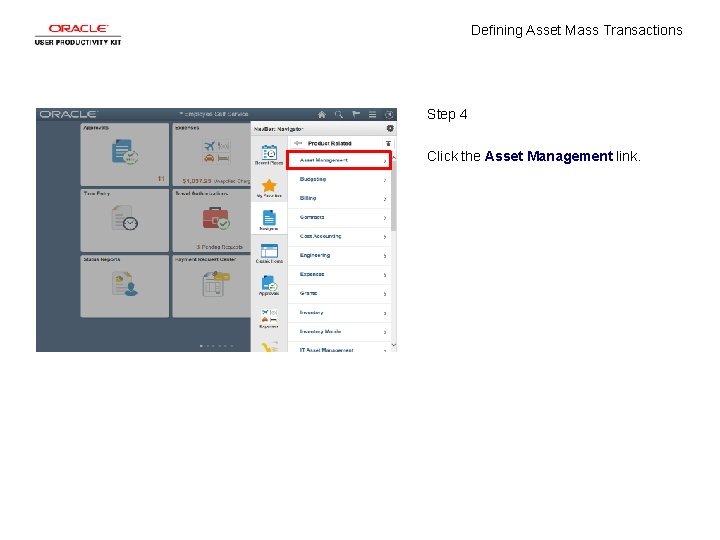Click the navigator list scrollbar thumb

(394, 195)
